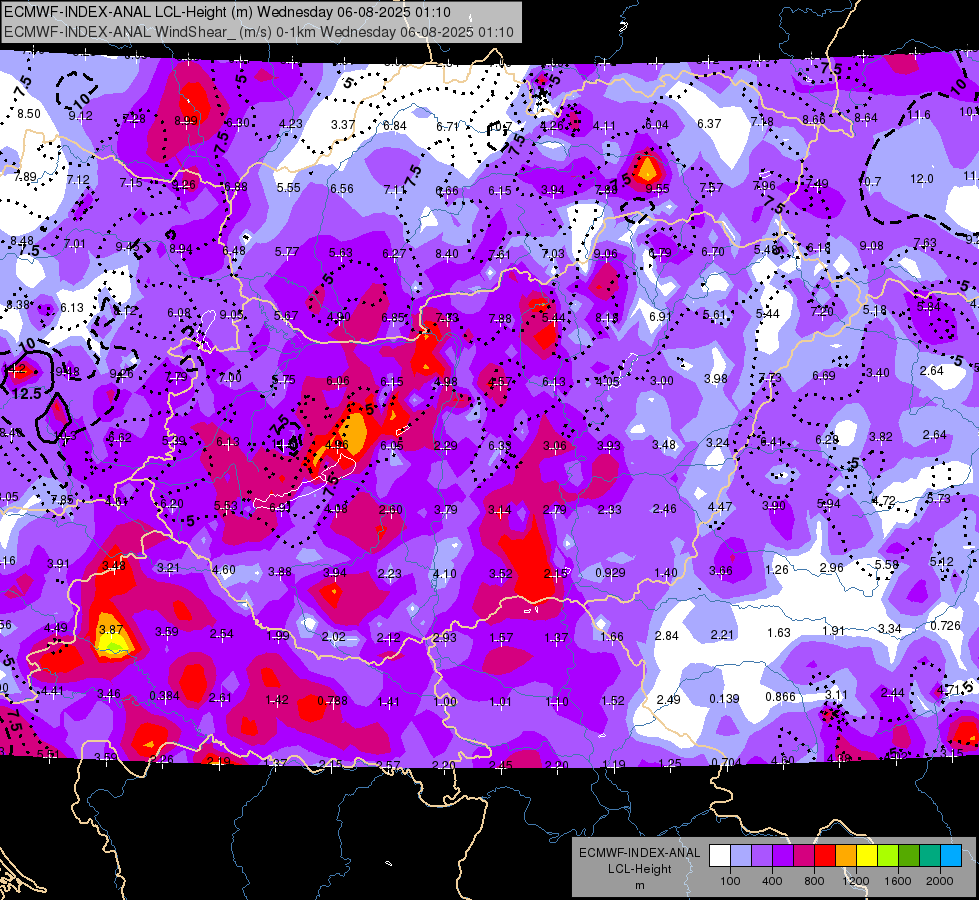This screenshot has height=900, width=979.
Task: Select the white legend swatch above 100
Action: [x=720, y=856]
